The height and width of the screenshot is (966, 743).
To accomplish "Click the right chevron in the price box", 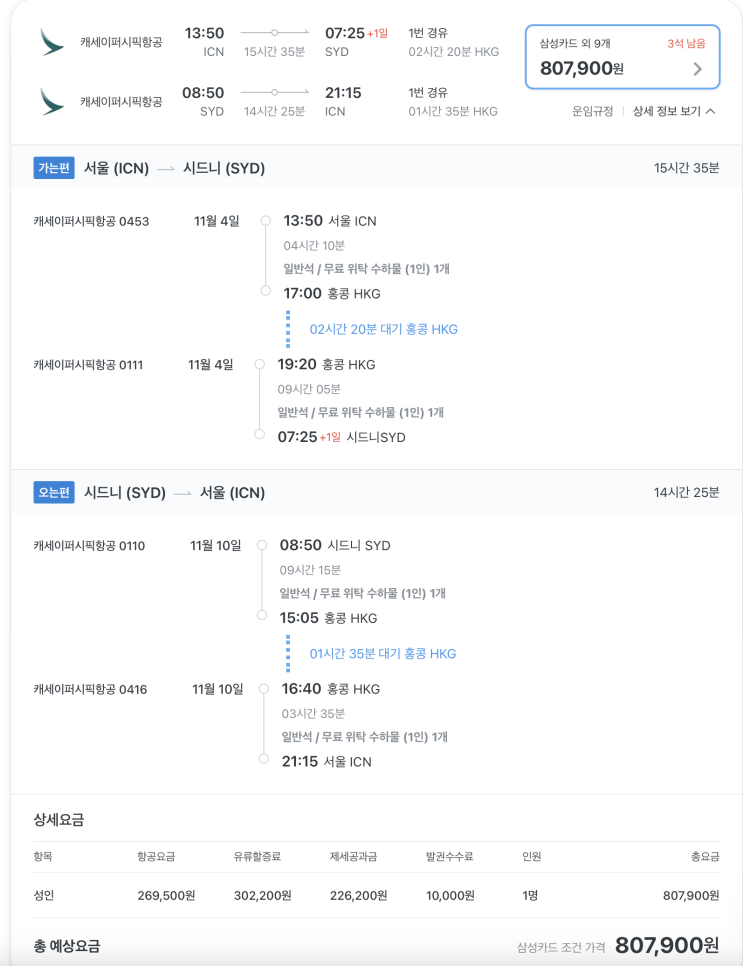I will click(x=697, y=69).
